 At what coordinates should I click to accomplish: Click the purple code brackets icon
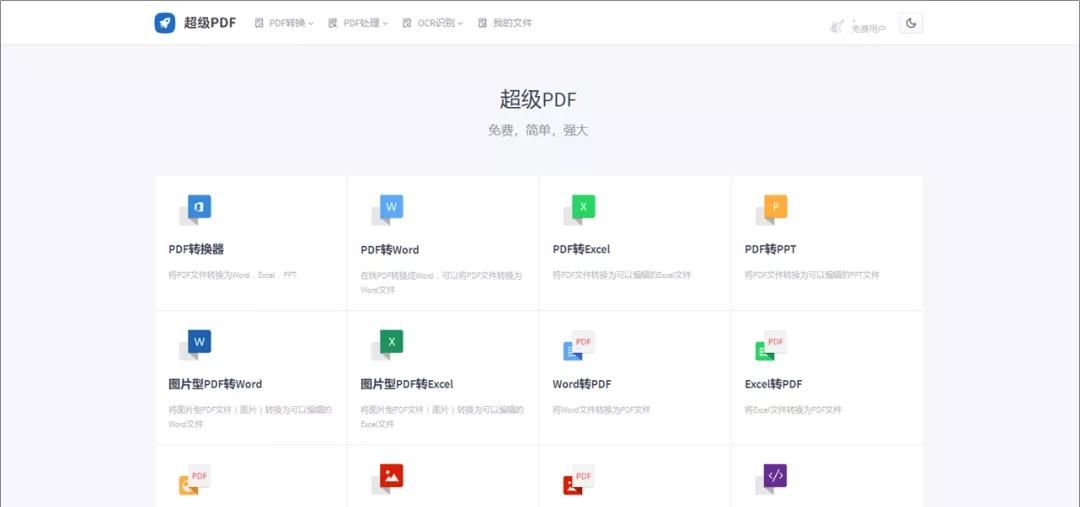click(x=772, y=479)
